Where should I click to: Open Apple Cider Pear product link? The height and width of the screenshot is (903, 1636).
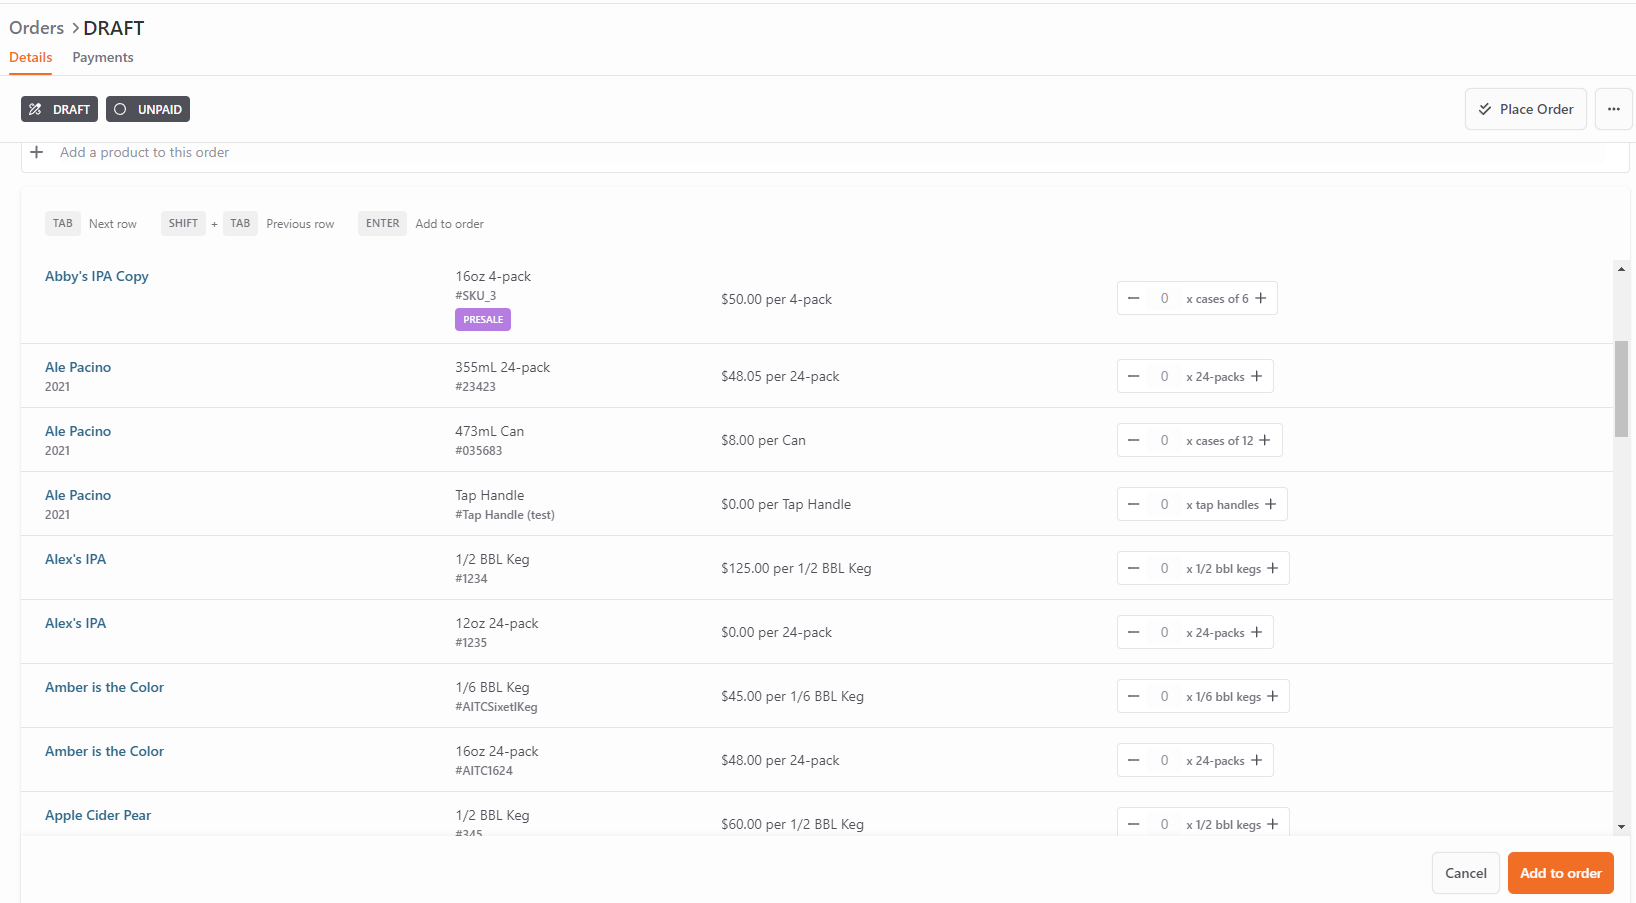pyautogui.click(x=98, y=815)
